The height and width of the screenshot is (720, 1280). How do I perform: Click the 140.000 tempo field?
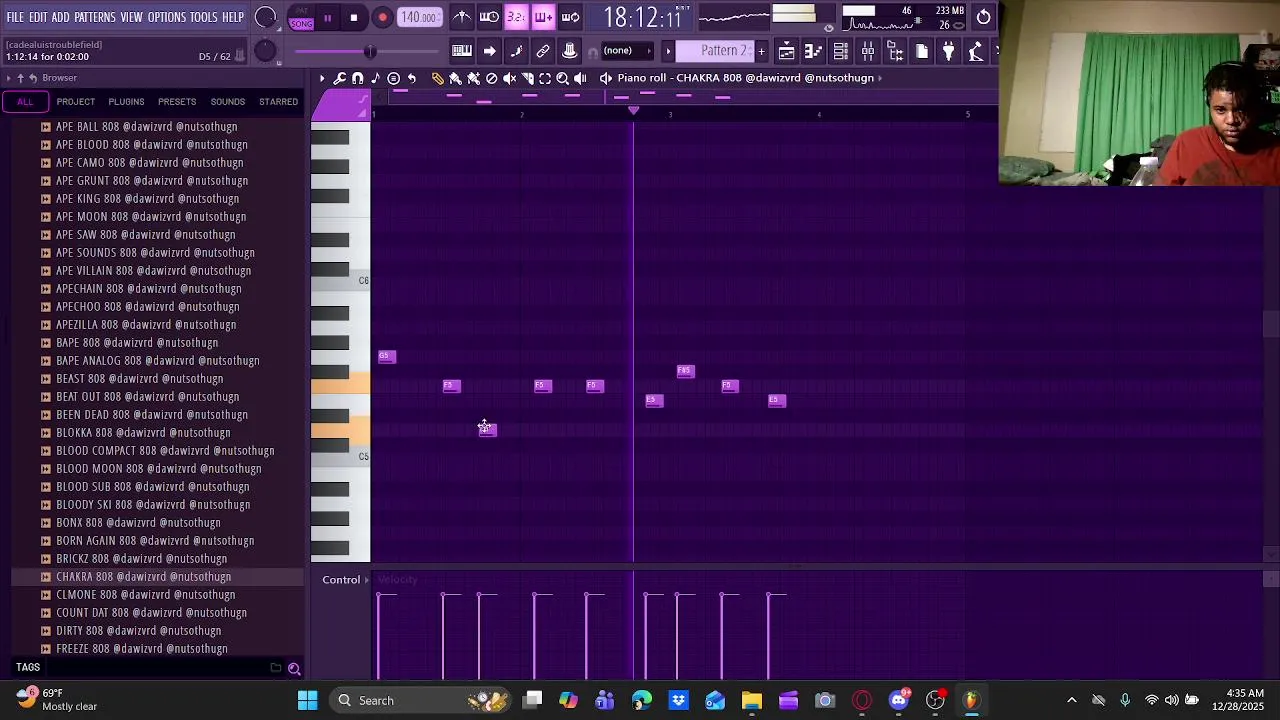(419, 18)
